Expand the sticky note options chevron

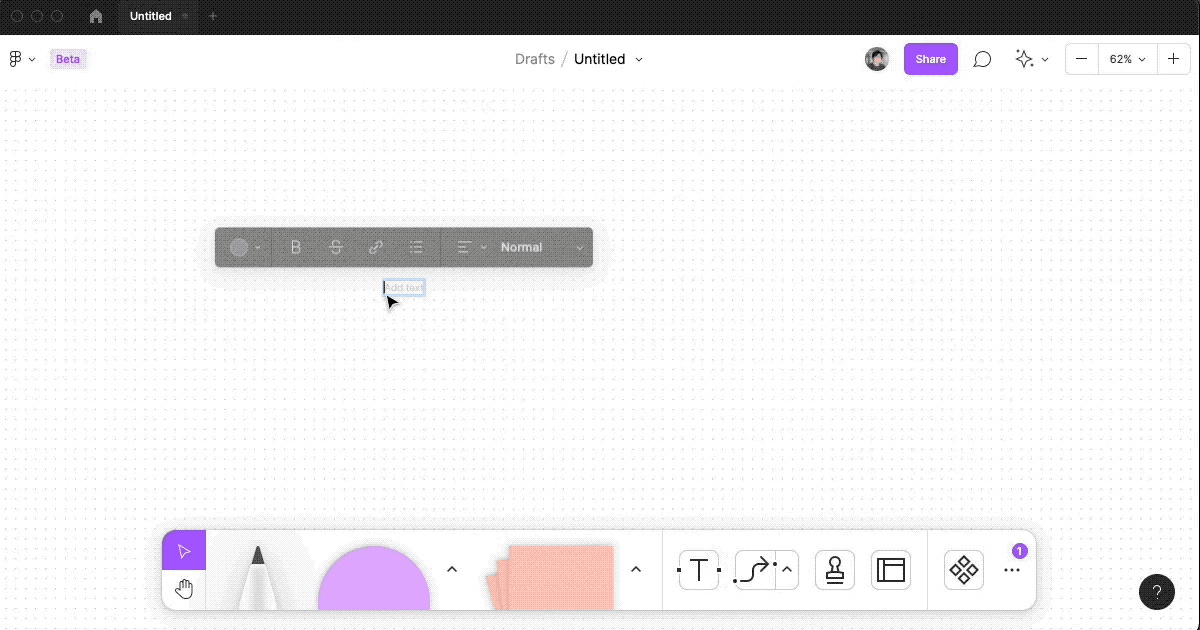click(x=635, y=569)
